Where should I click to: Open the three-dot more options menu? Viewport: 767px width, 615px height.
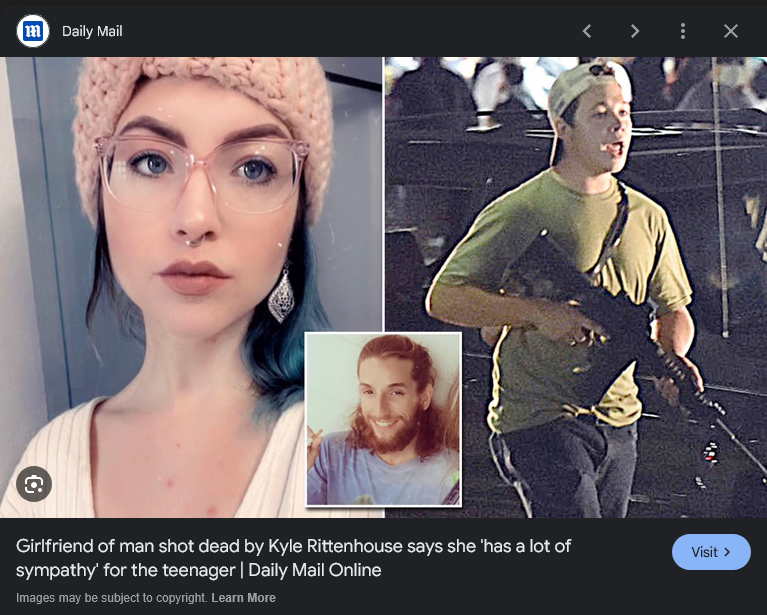pyautogui.click(x=683, y=31)
